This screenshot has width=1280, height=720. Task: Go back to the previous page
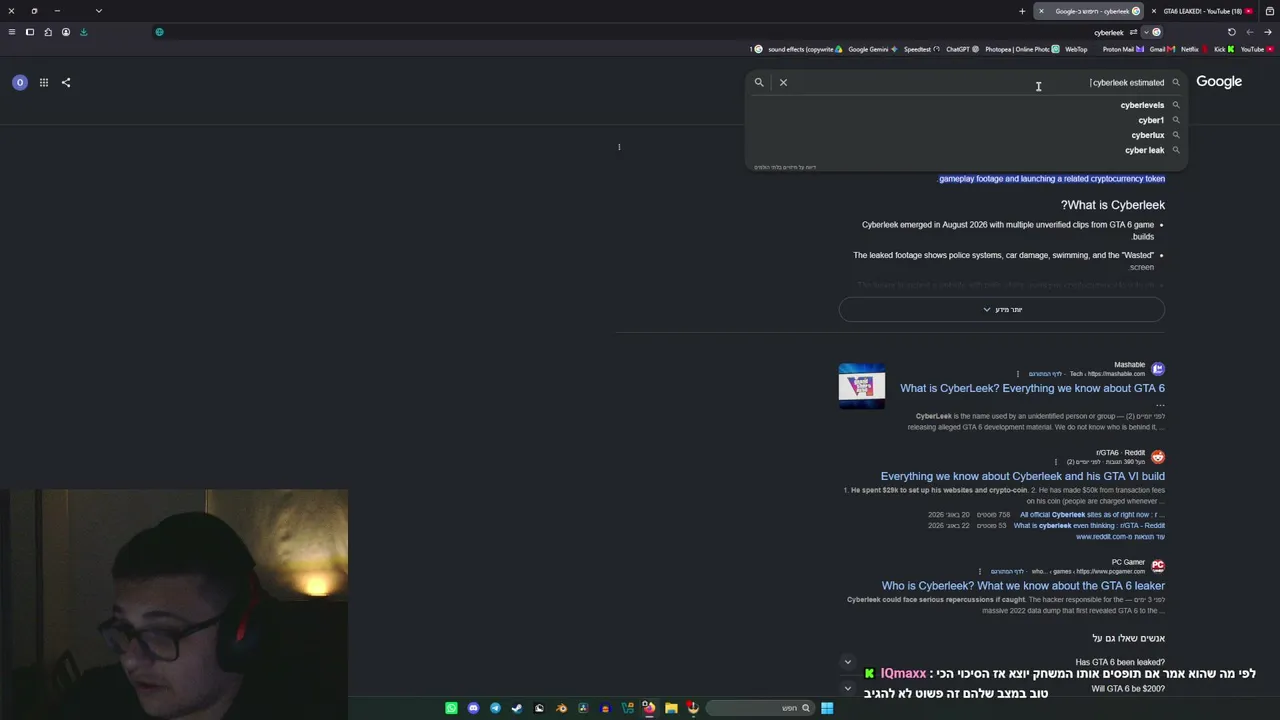point(1267,32)
